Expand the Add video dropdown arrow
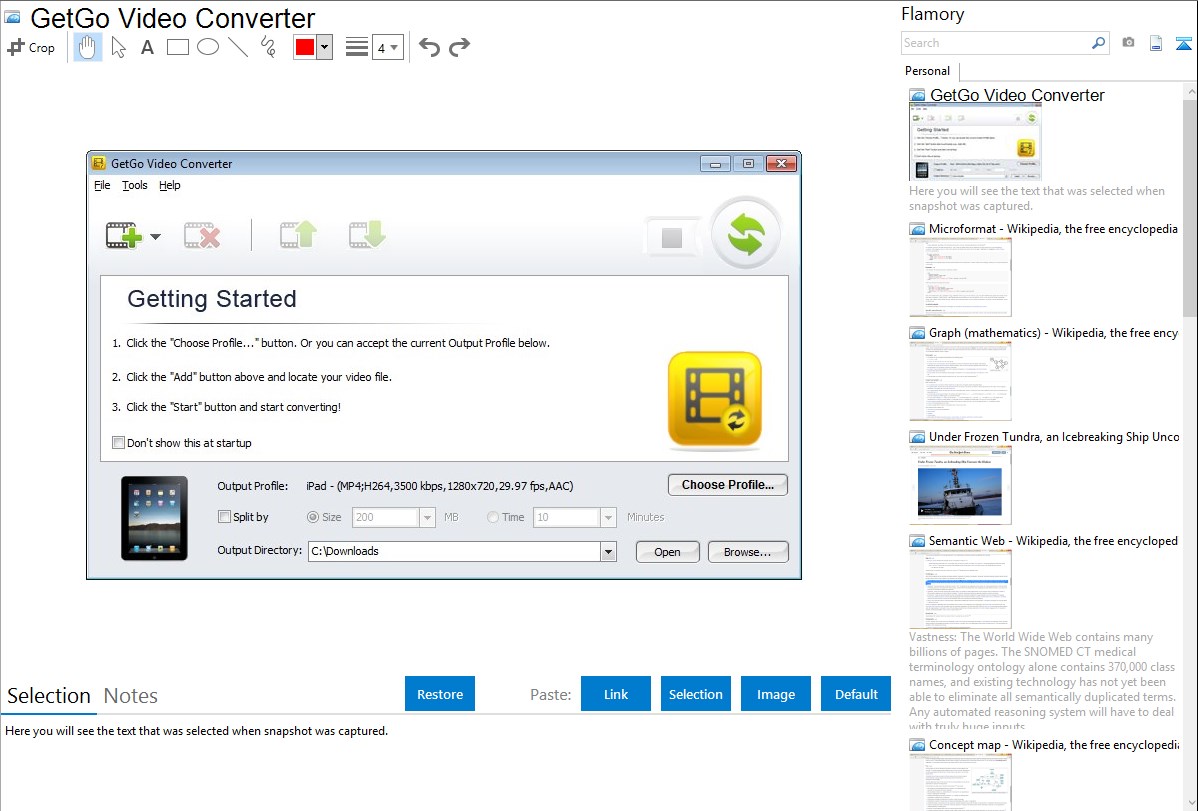 (x=155, y=237)
